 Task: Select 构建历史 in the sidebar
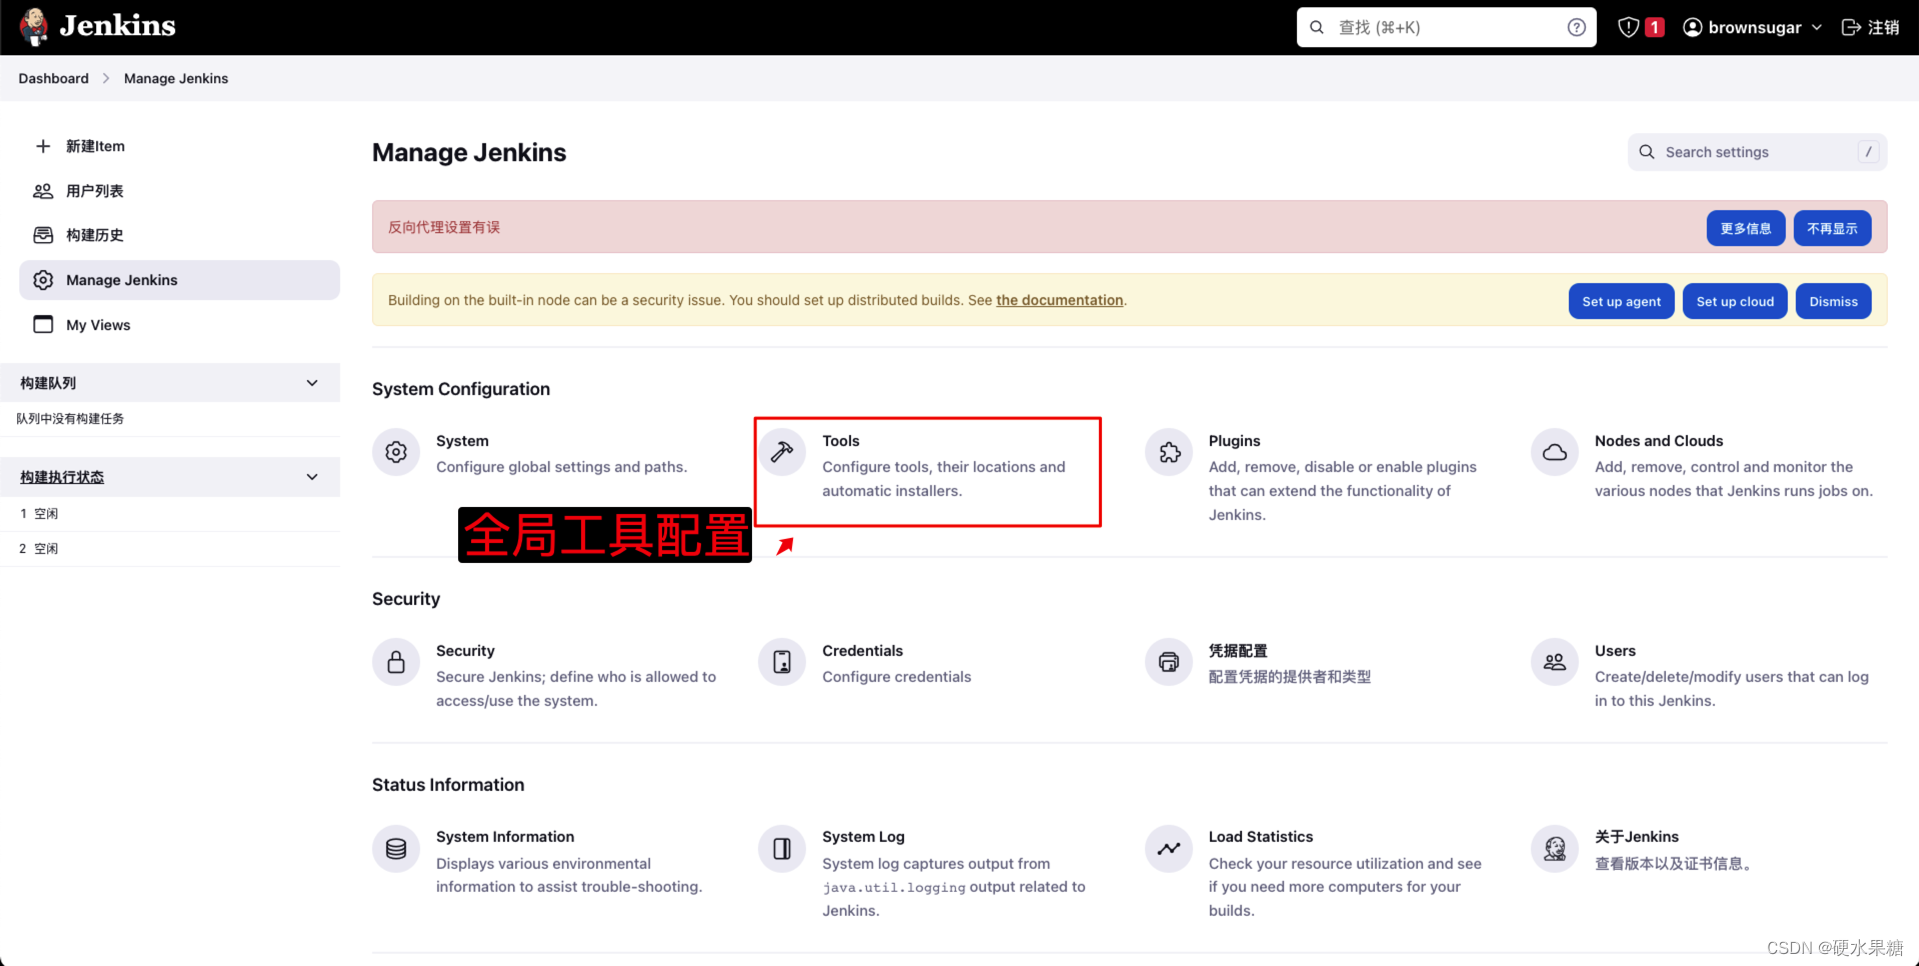[179, 235]
